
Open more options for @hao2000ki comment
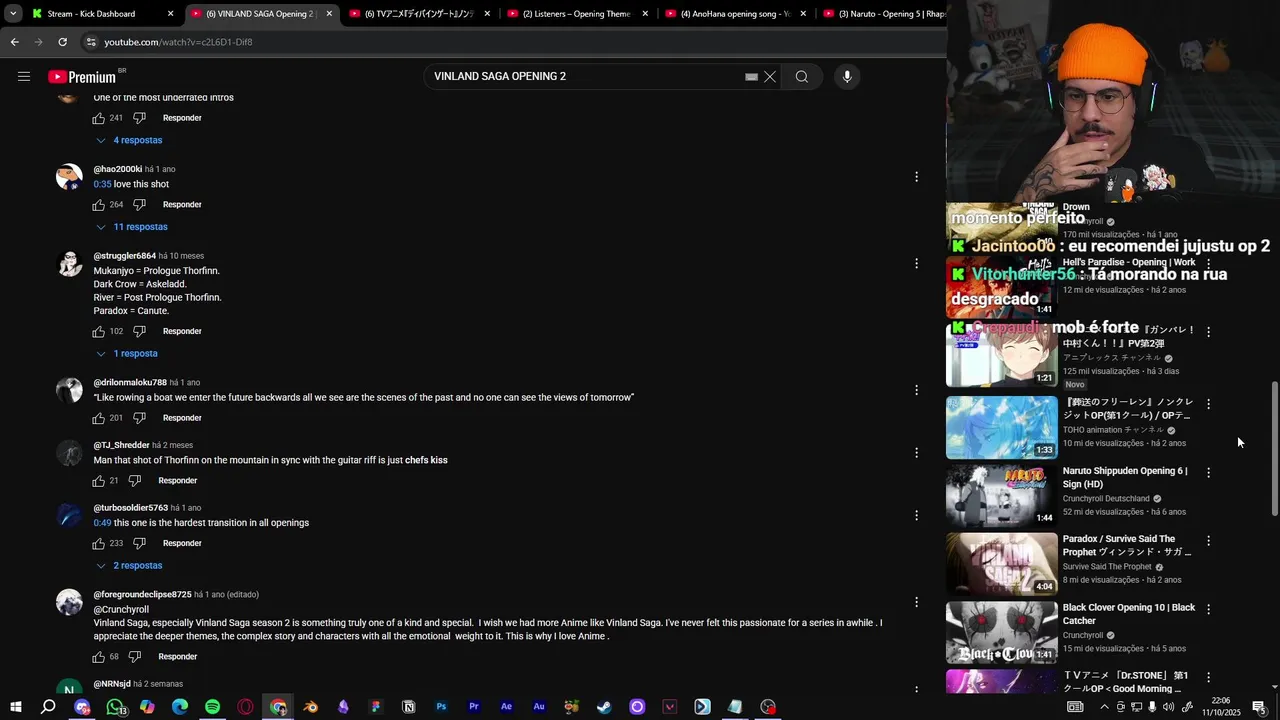point(916,177)
